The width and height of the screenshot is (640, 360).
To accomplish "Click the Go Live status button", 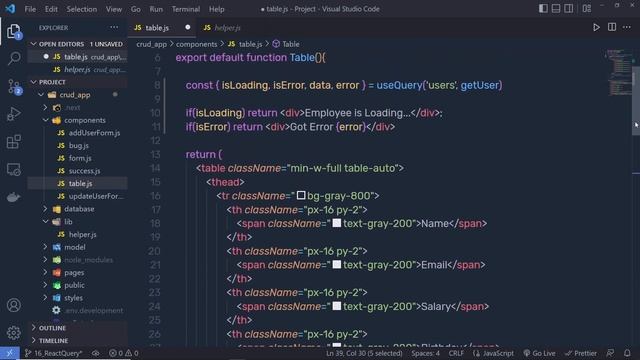I will click(539, 353).
